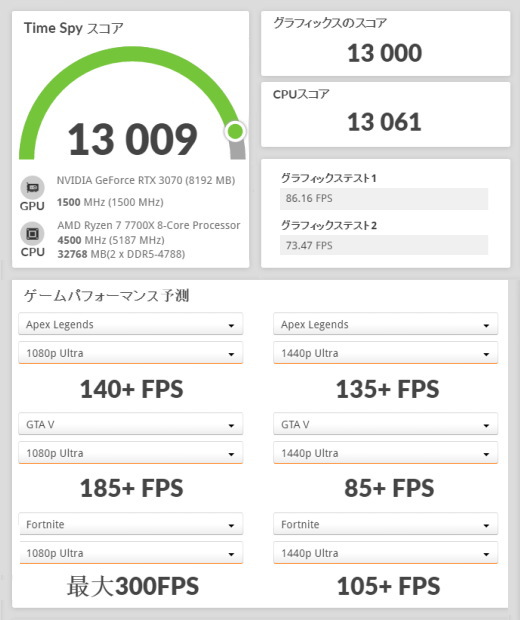Screen dimensions: 520x620
Task: Open the left Apex Legends game dropdown
Action: 130,324
